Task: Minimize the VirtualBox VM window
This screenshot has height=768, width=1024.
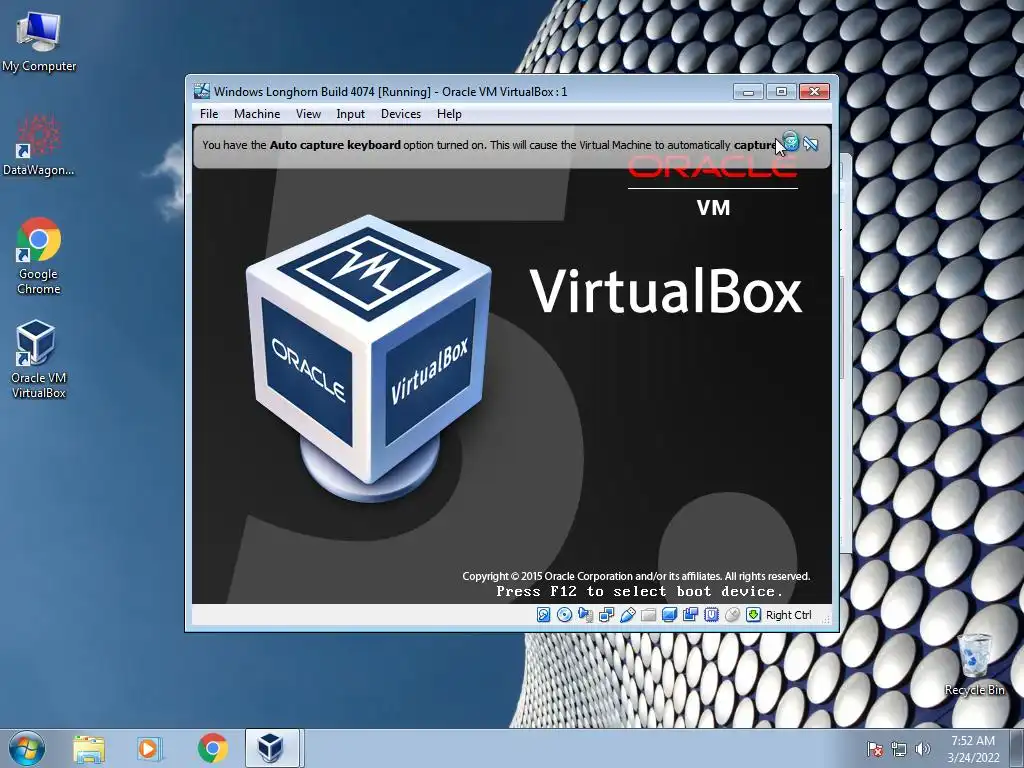Action: point(748,91)
